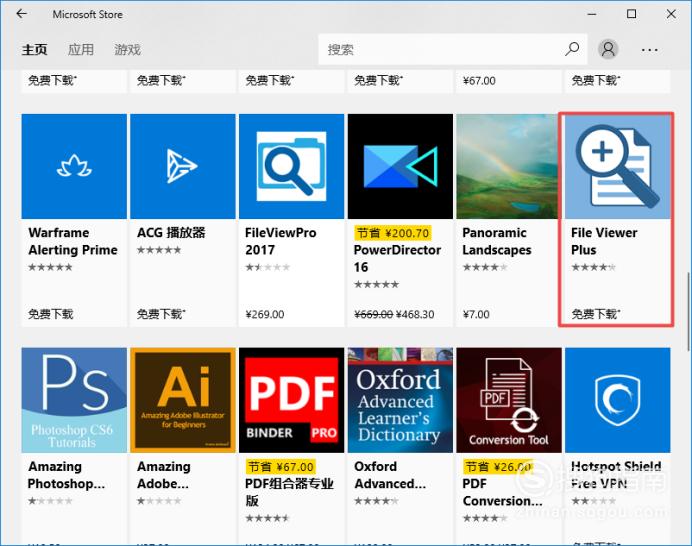The height and width of the screenshot is (546, 692).
Task: Click the PDF Conversion... title text
Action: [x=502, y=492]
